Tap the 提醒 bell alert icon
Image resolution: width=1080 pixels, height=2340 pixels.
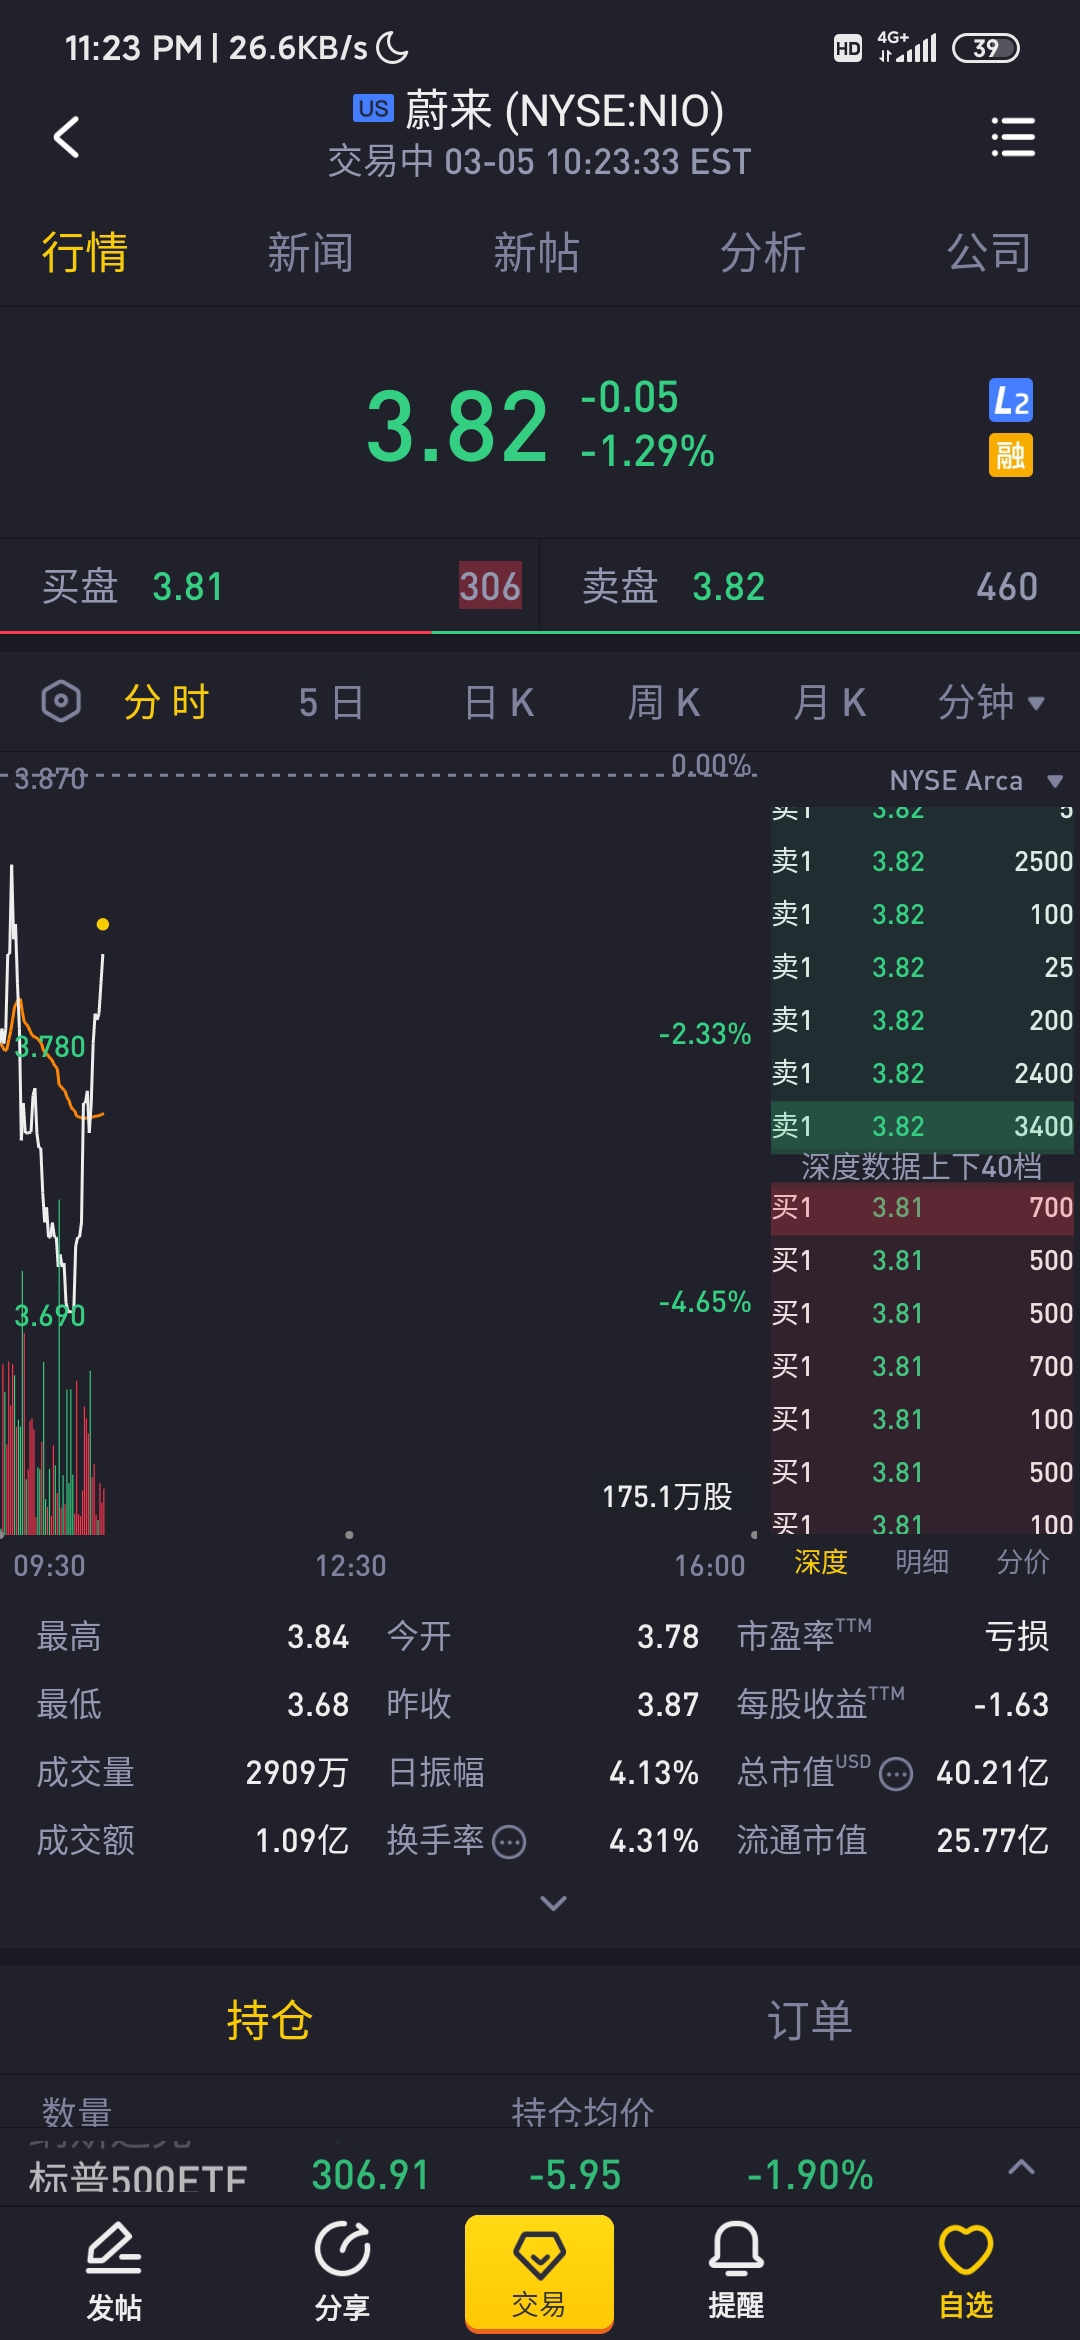(736, 2272)
